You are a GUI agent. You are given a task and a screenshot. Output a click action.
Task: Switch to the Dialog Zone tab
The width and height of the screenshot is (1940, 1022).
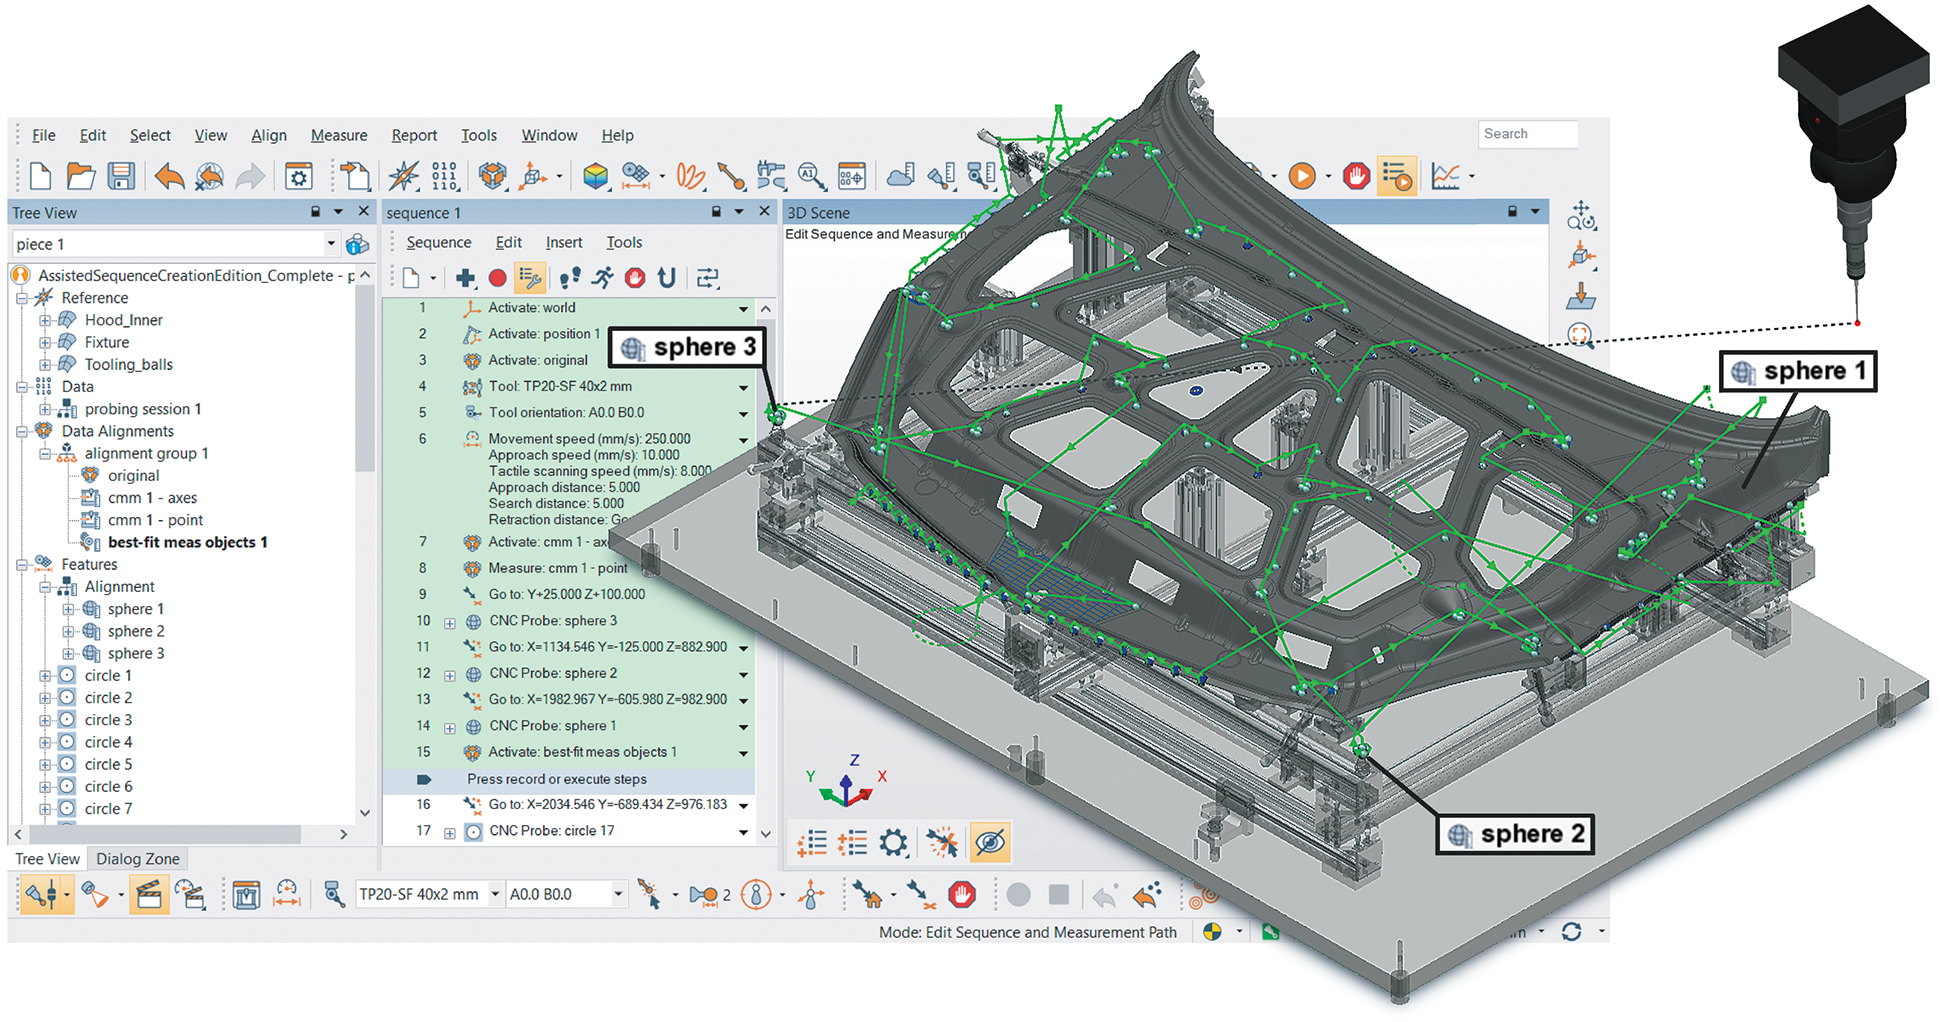(x=137, y=858)
